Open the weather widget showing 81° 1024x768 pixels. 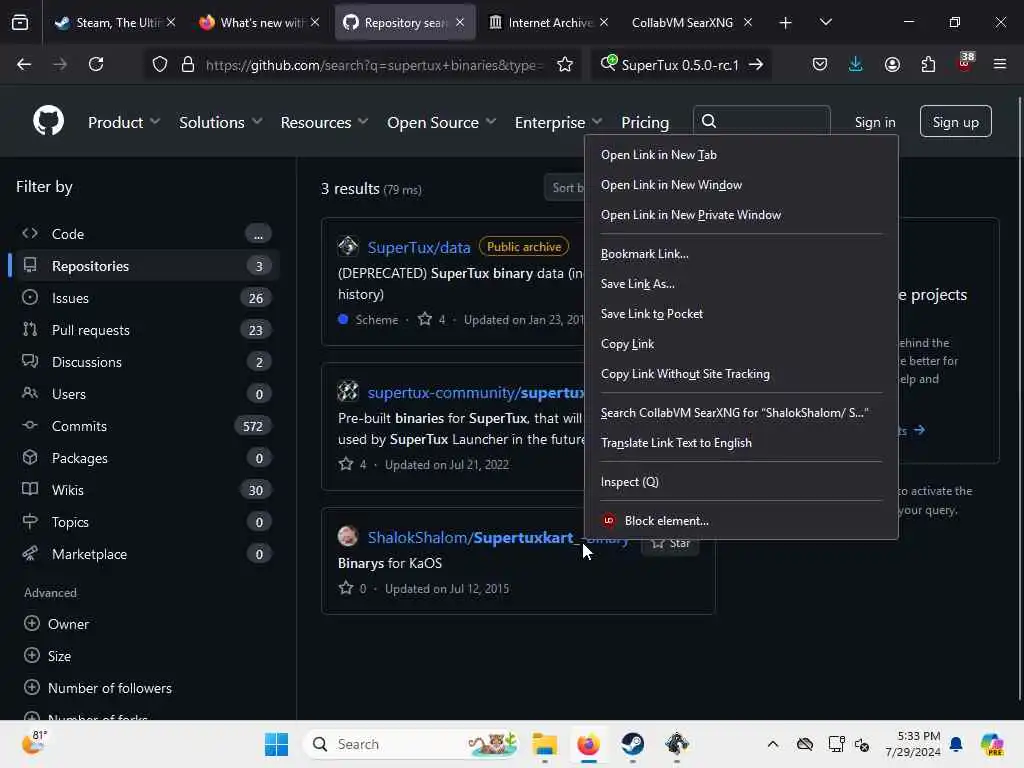tap(34, 742)
